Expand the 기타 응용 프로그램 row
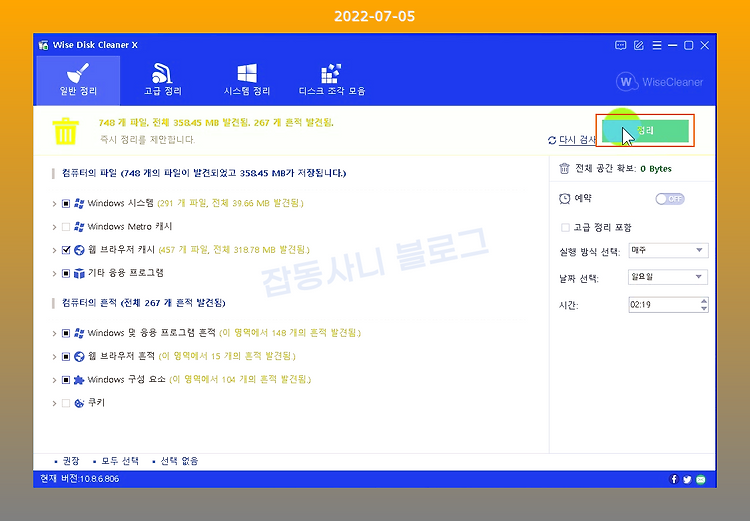 tap(54, 274)
